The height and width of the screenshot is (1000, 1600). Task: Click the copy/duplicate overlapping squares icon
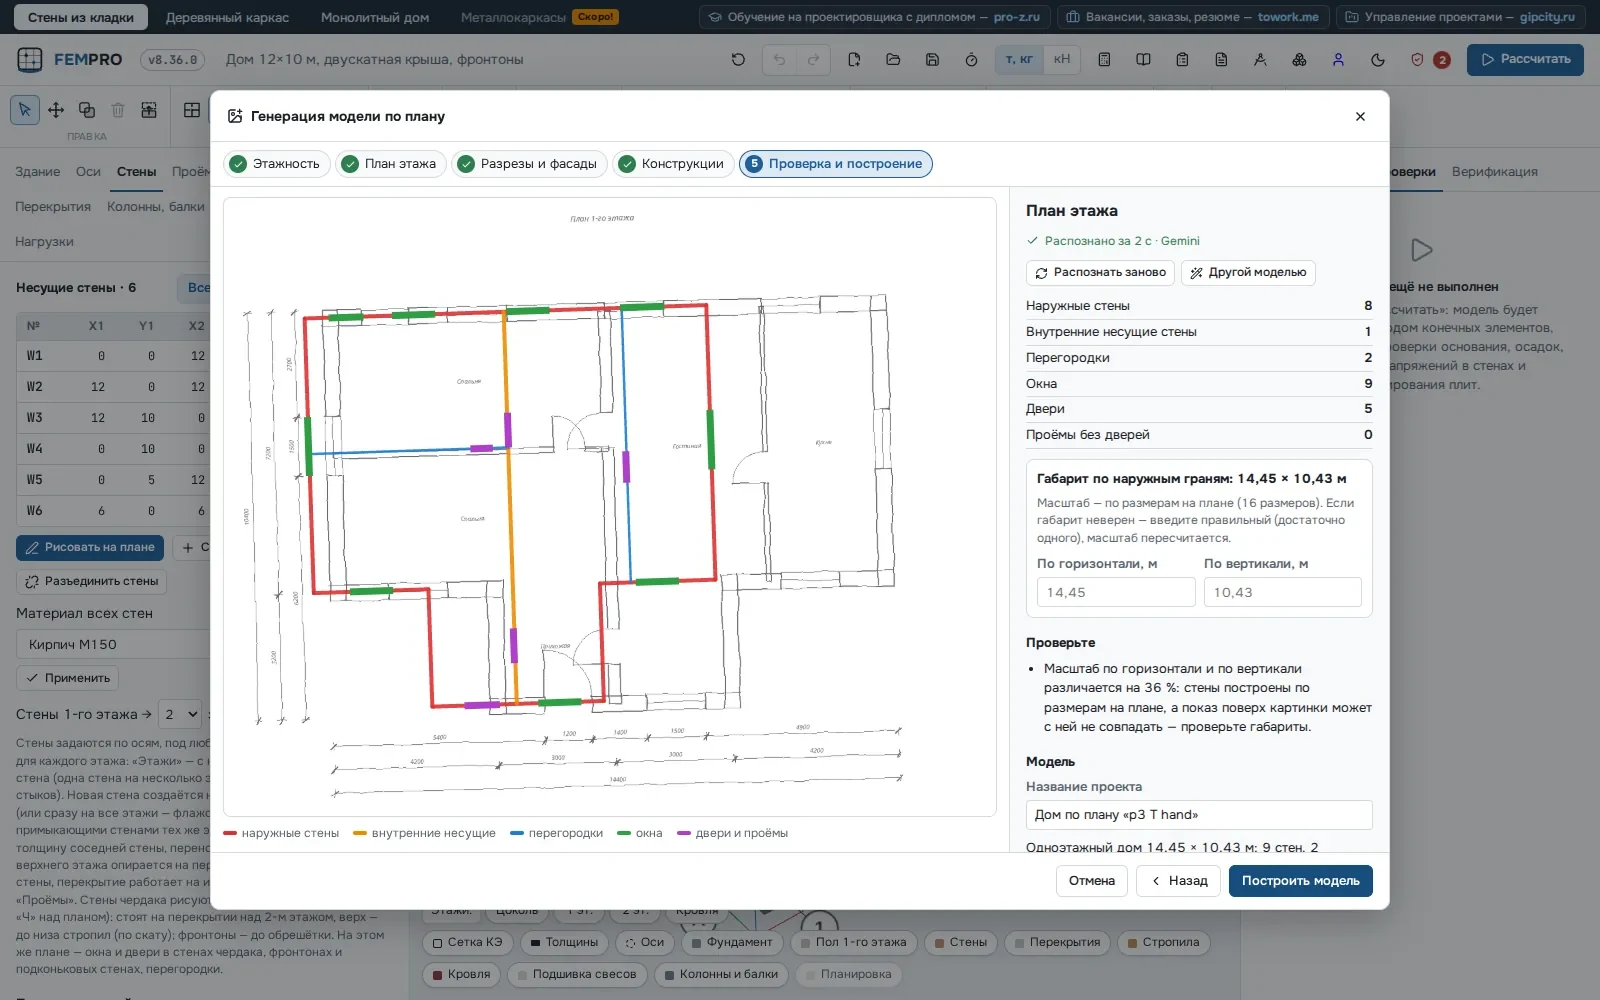point(87,110)
